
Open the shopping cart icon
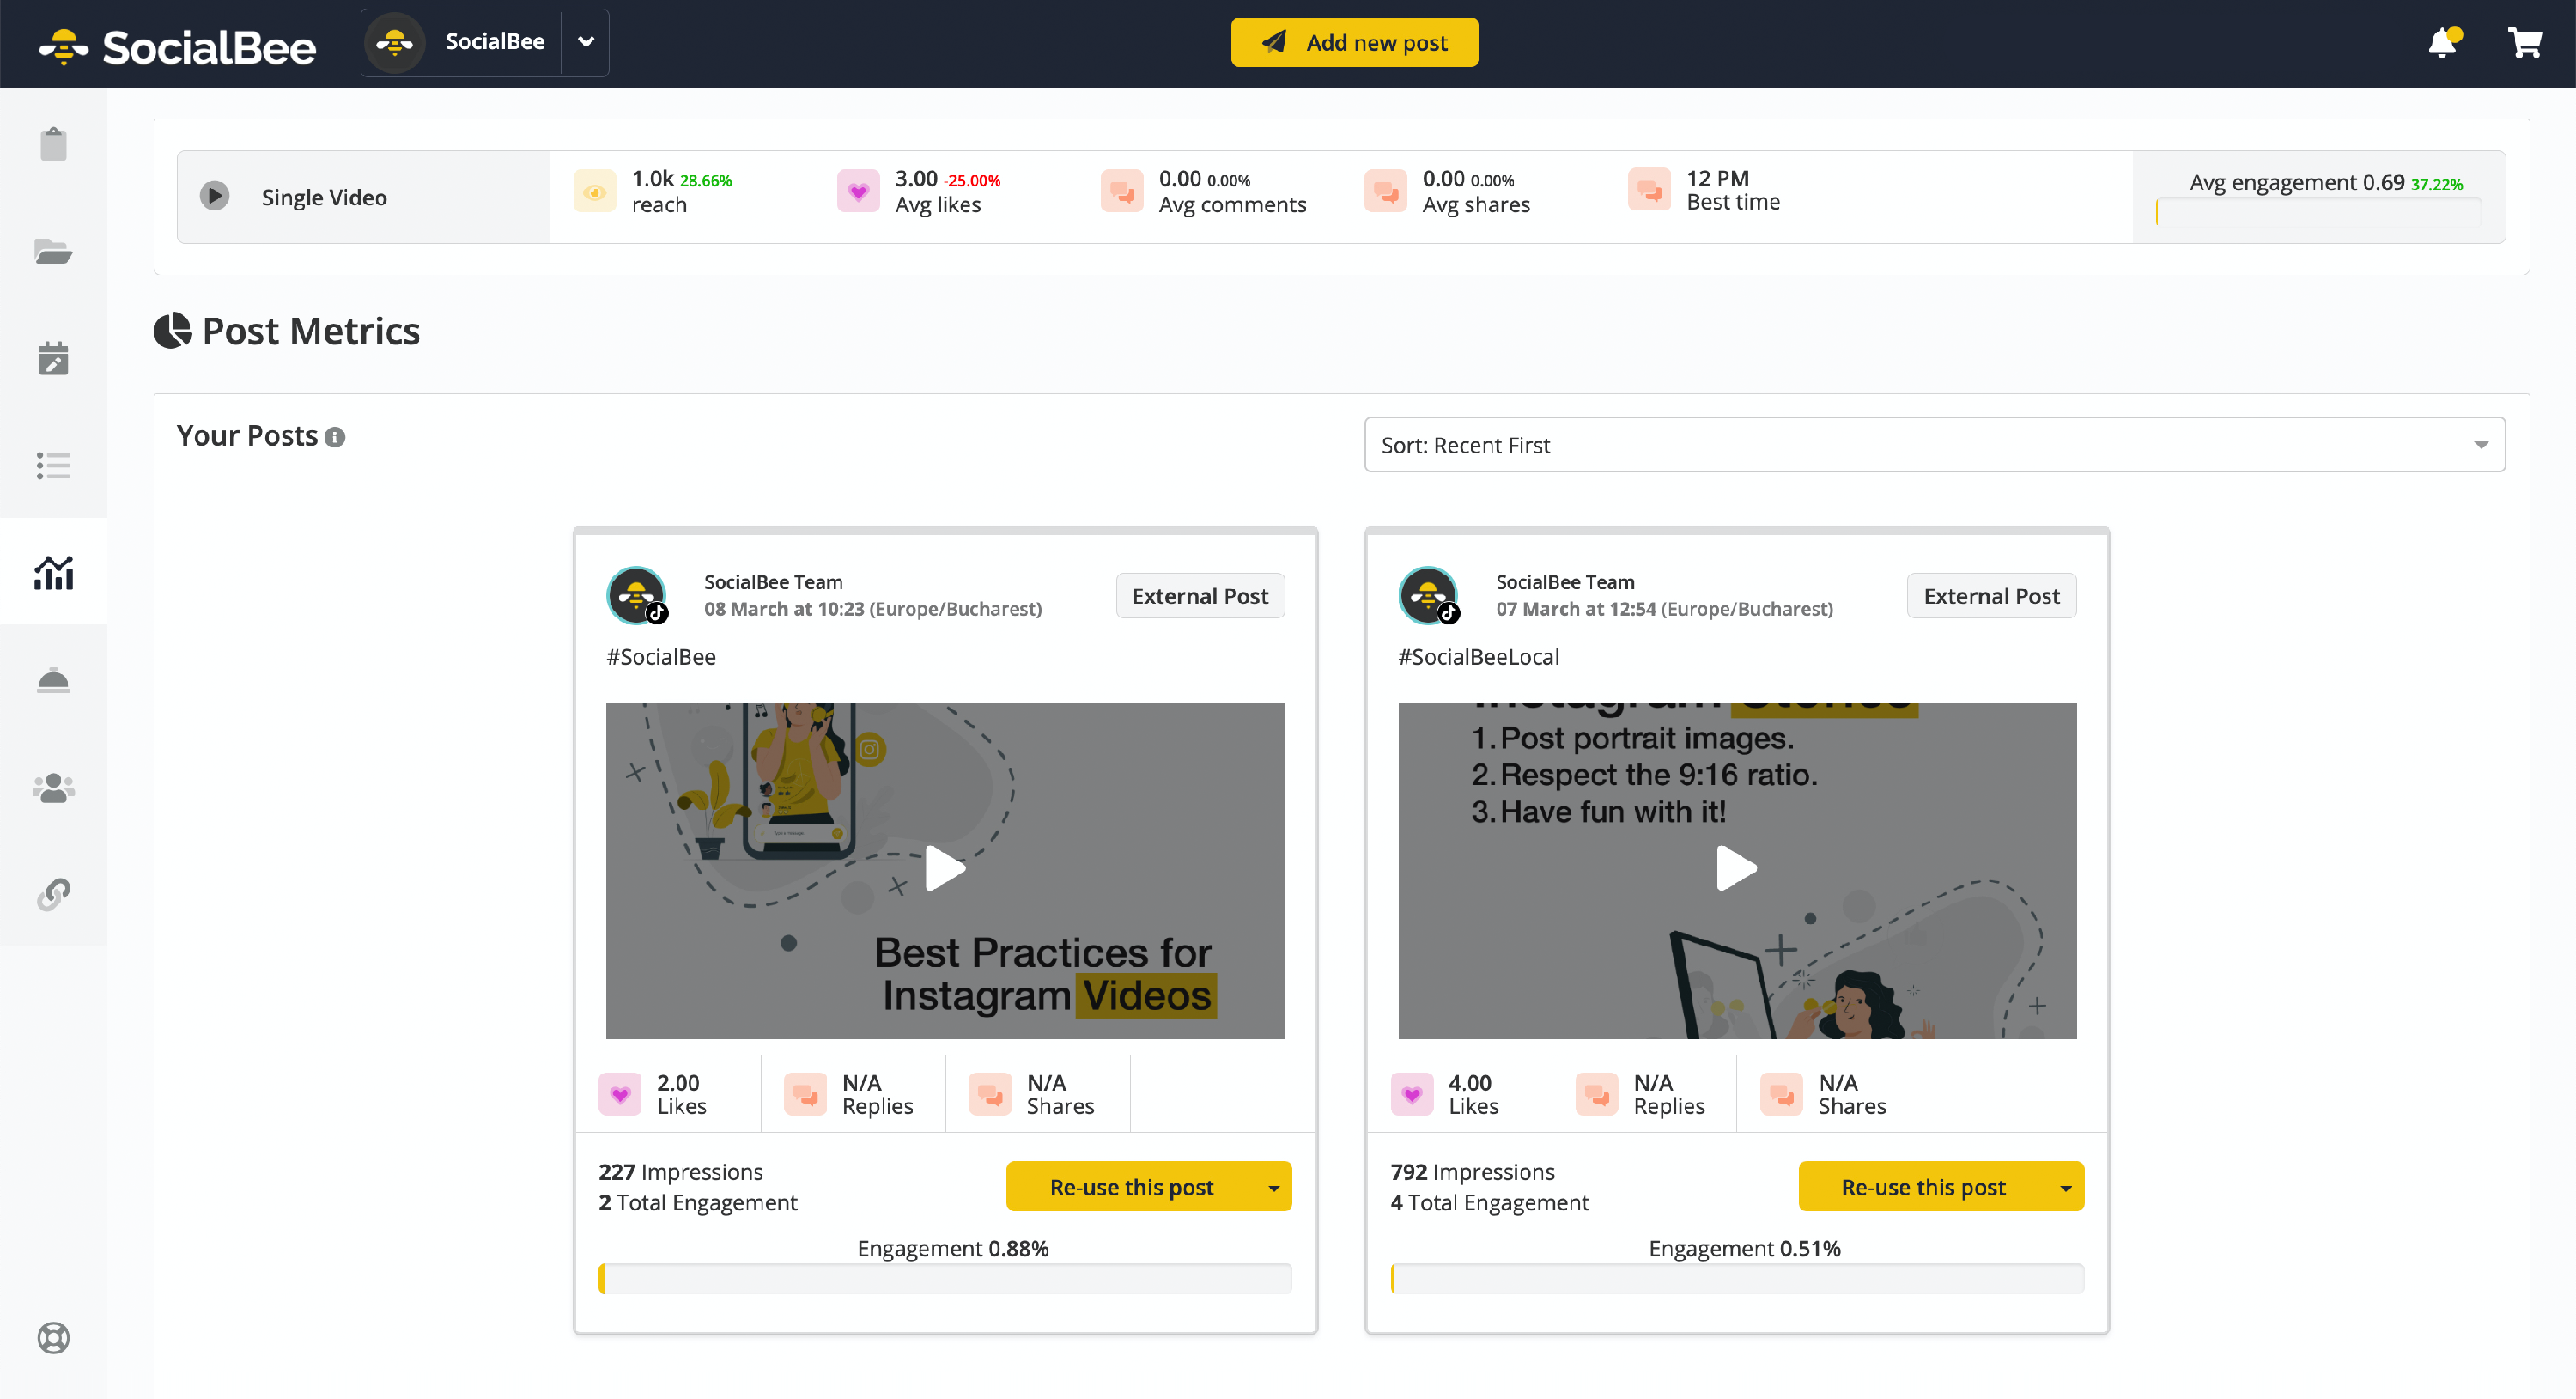[x=2525, y=43]
